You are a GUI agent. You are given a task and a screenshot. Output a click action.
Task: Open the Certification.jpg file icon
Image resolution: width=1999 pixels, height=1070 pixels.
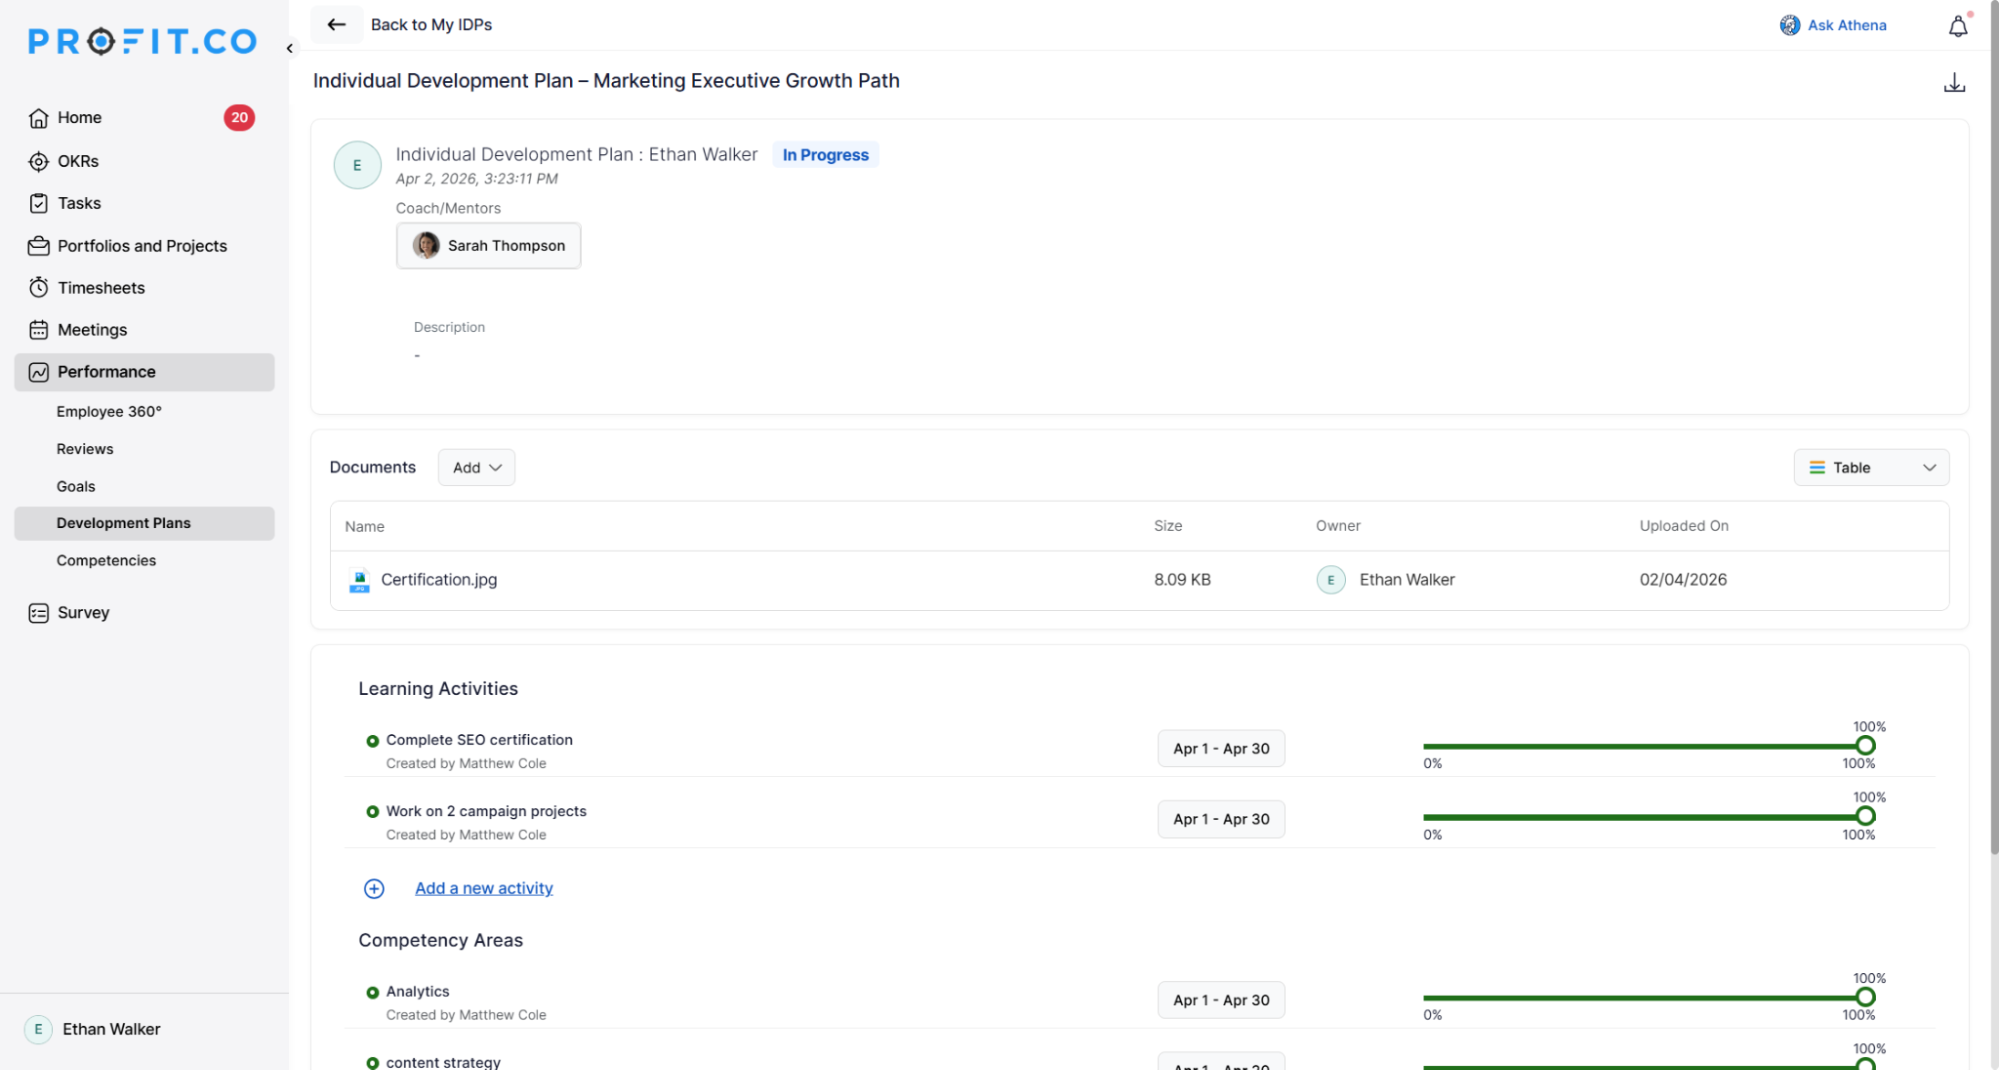click(359, 580)
